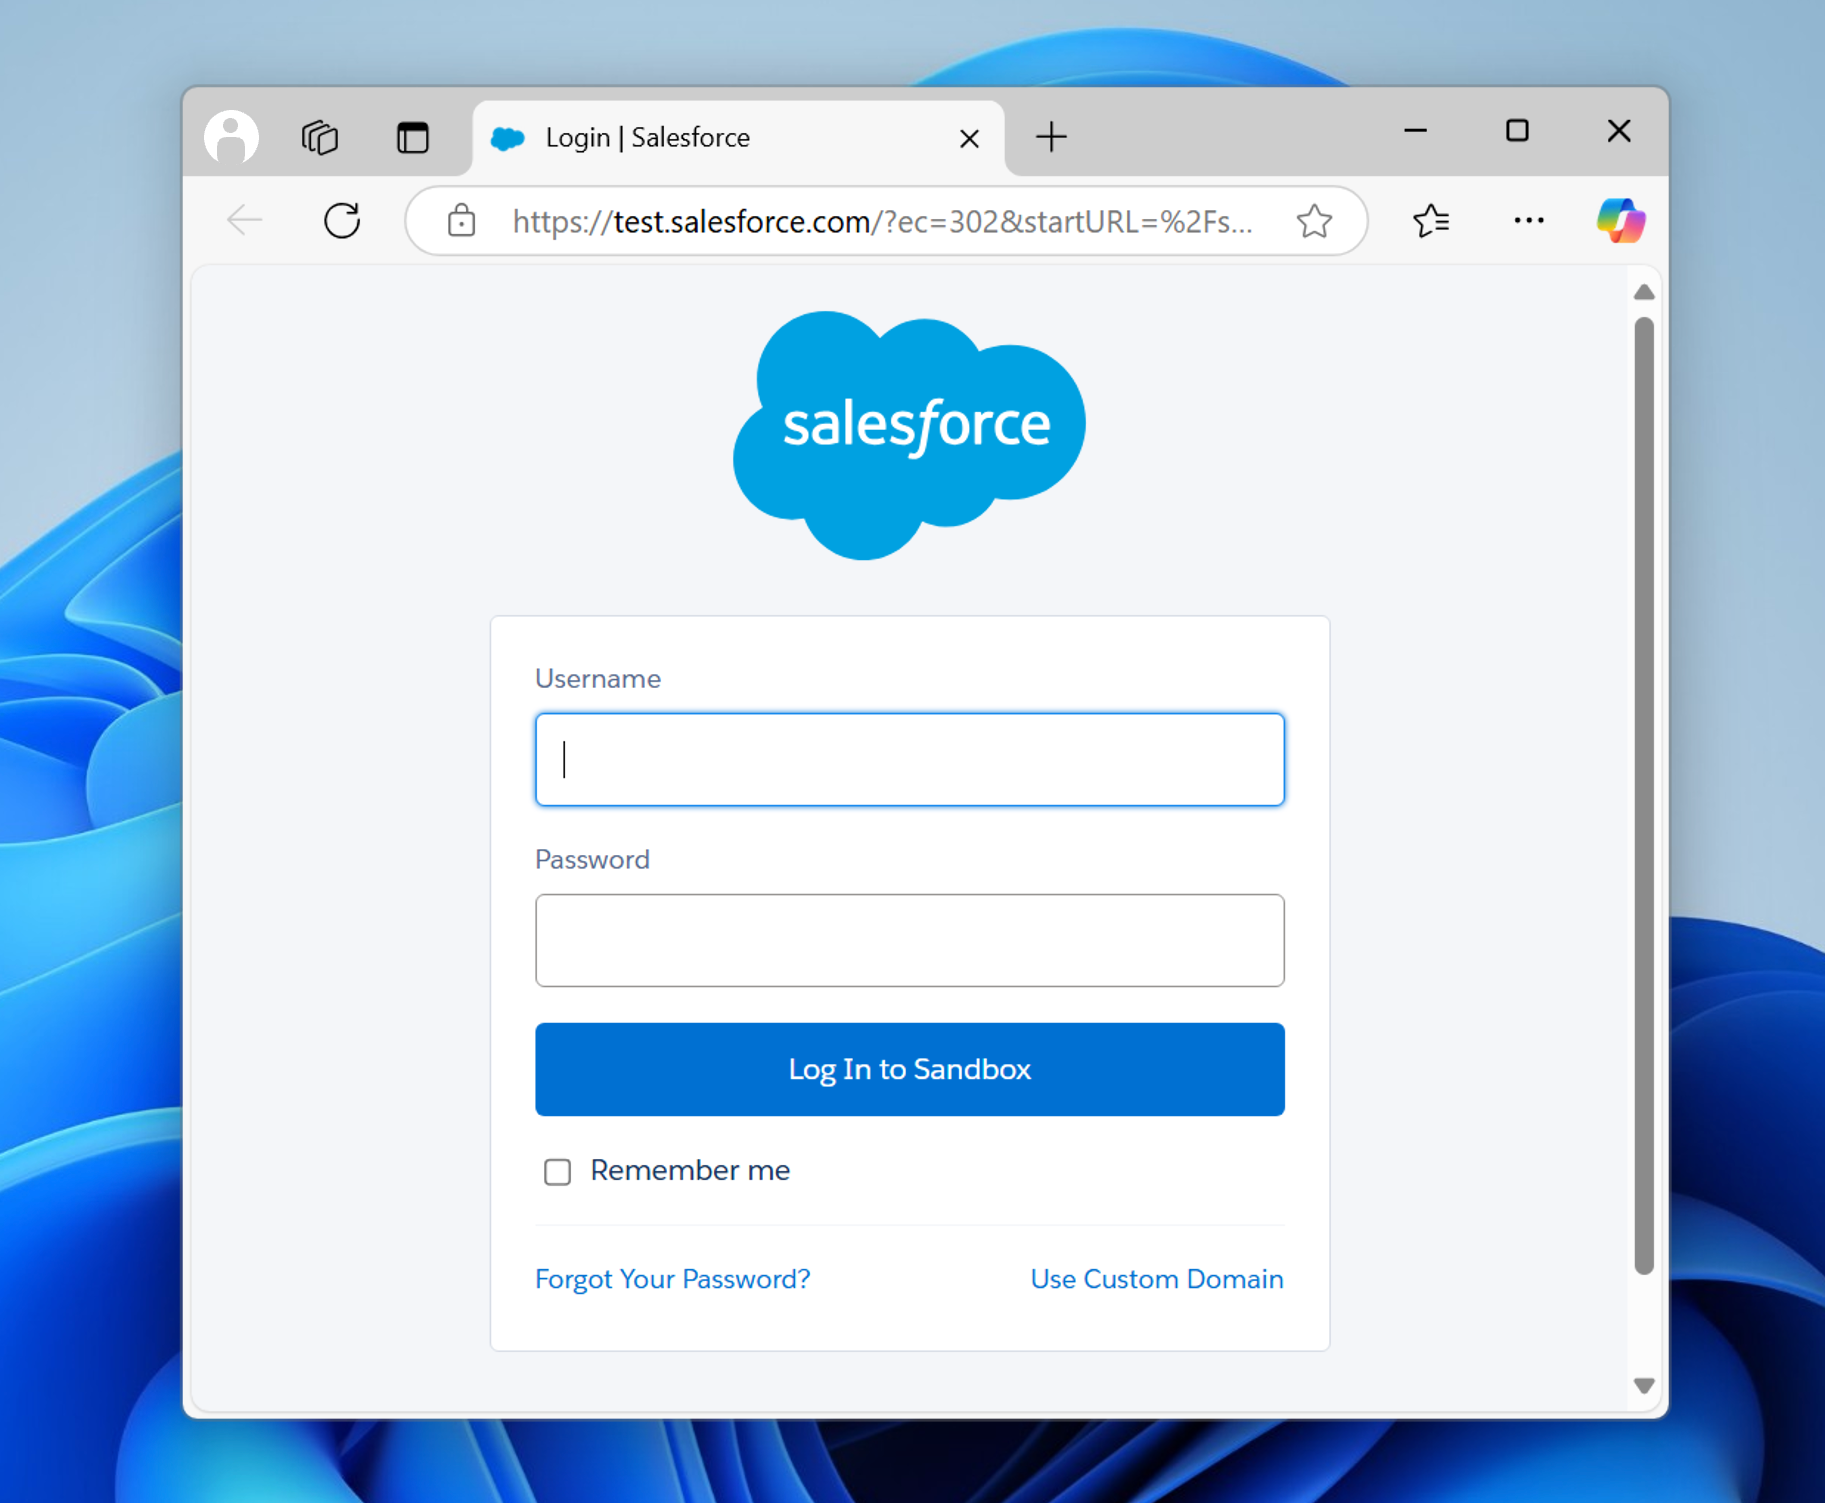The height and width of the screenshot is (1503, 1825).
Task: Open the browser profile avatar icon
Action: pos(231,136)
